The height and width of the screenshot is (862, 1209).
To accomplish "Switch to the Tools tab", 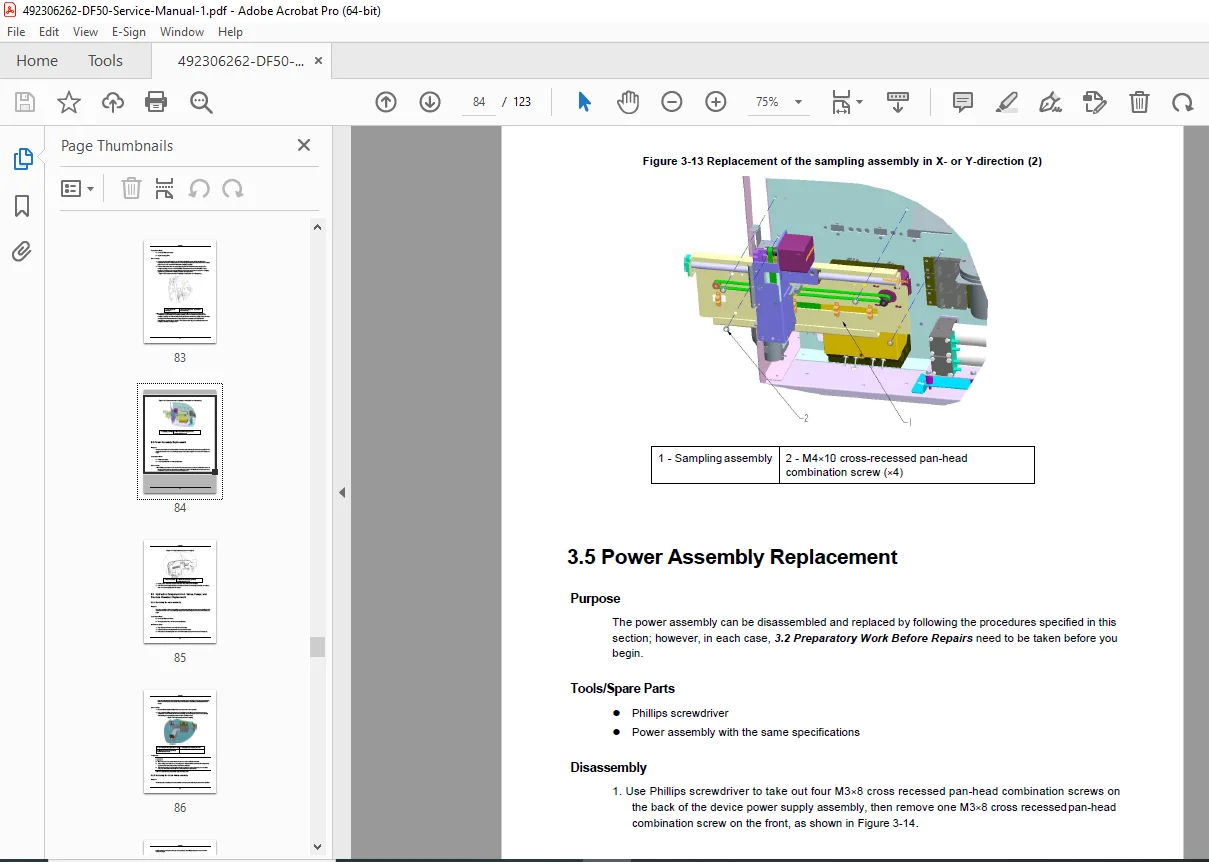I will point(105,61).
